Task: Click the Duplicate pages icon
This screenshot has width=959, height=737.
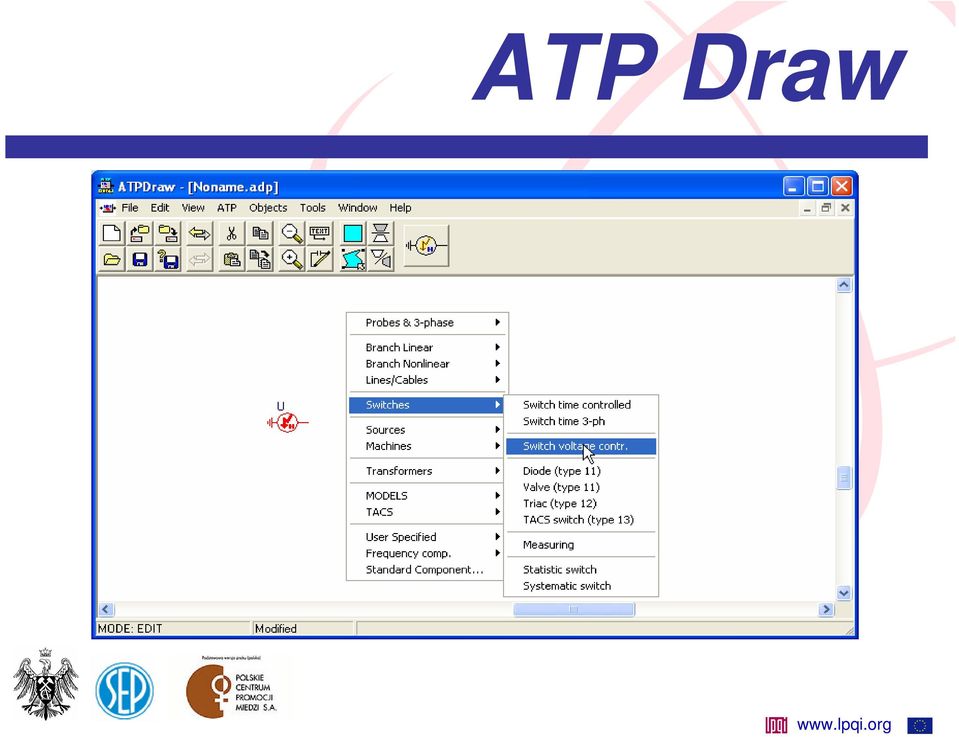Action: 261,259
